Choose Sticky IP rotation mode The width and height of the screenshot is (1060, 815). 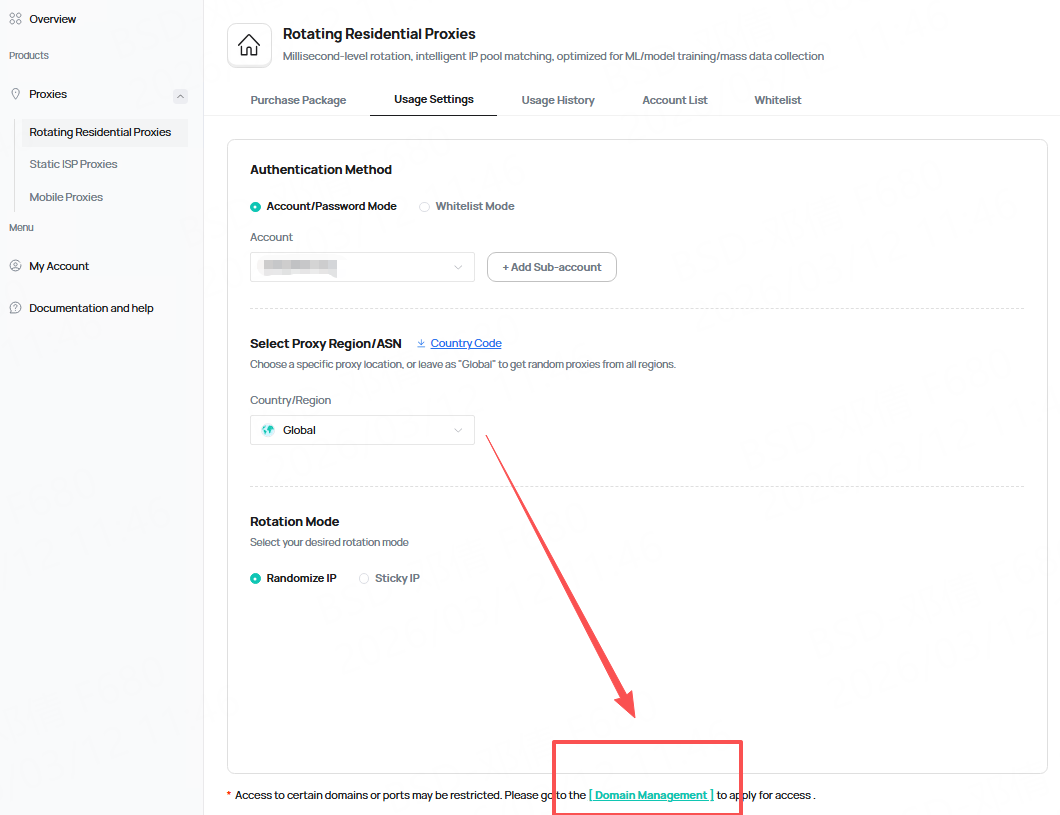point(364,579)
